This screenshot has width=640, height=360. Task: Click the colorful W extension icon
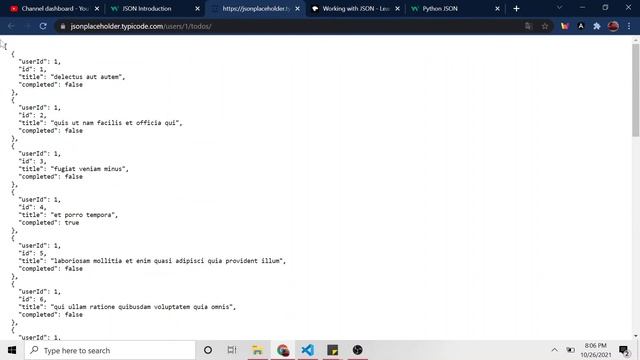click(565, 26)
